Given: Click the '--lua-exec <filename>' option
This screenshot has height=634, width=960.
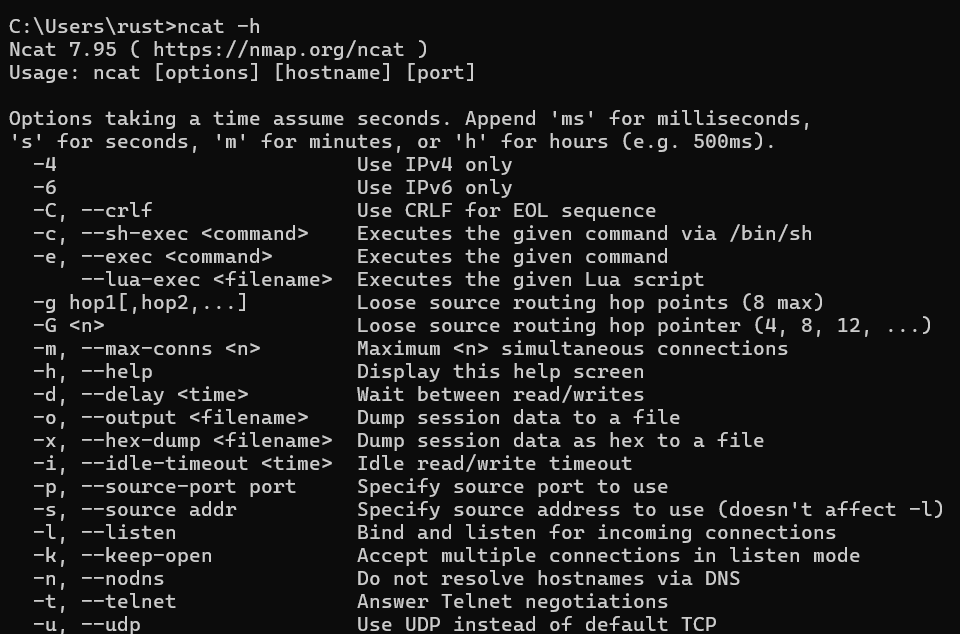Looking at the screenshot, I should click(x=206, y=279).
